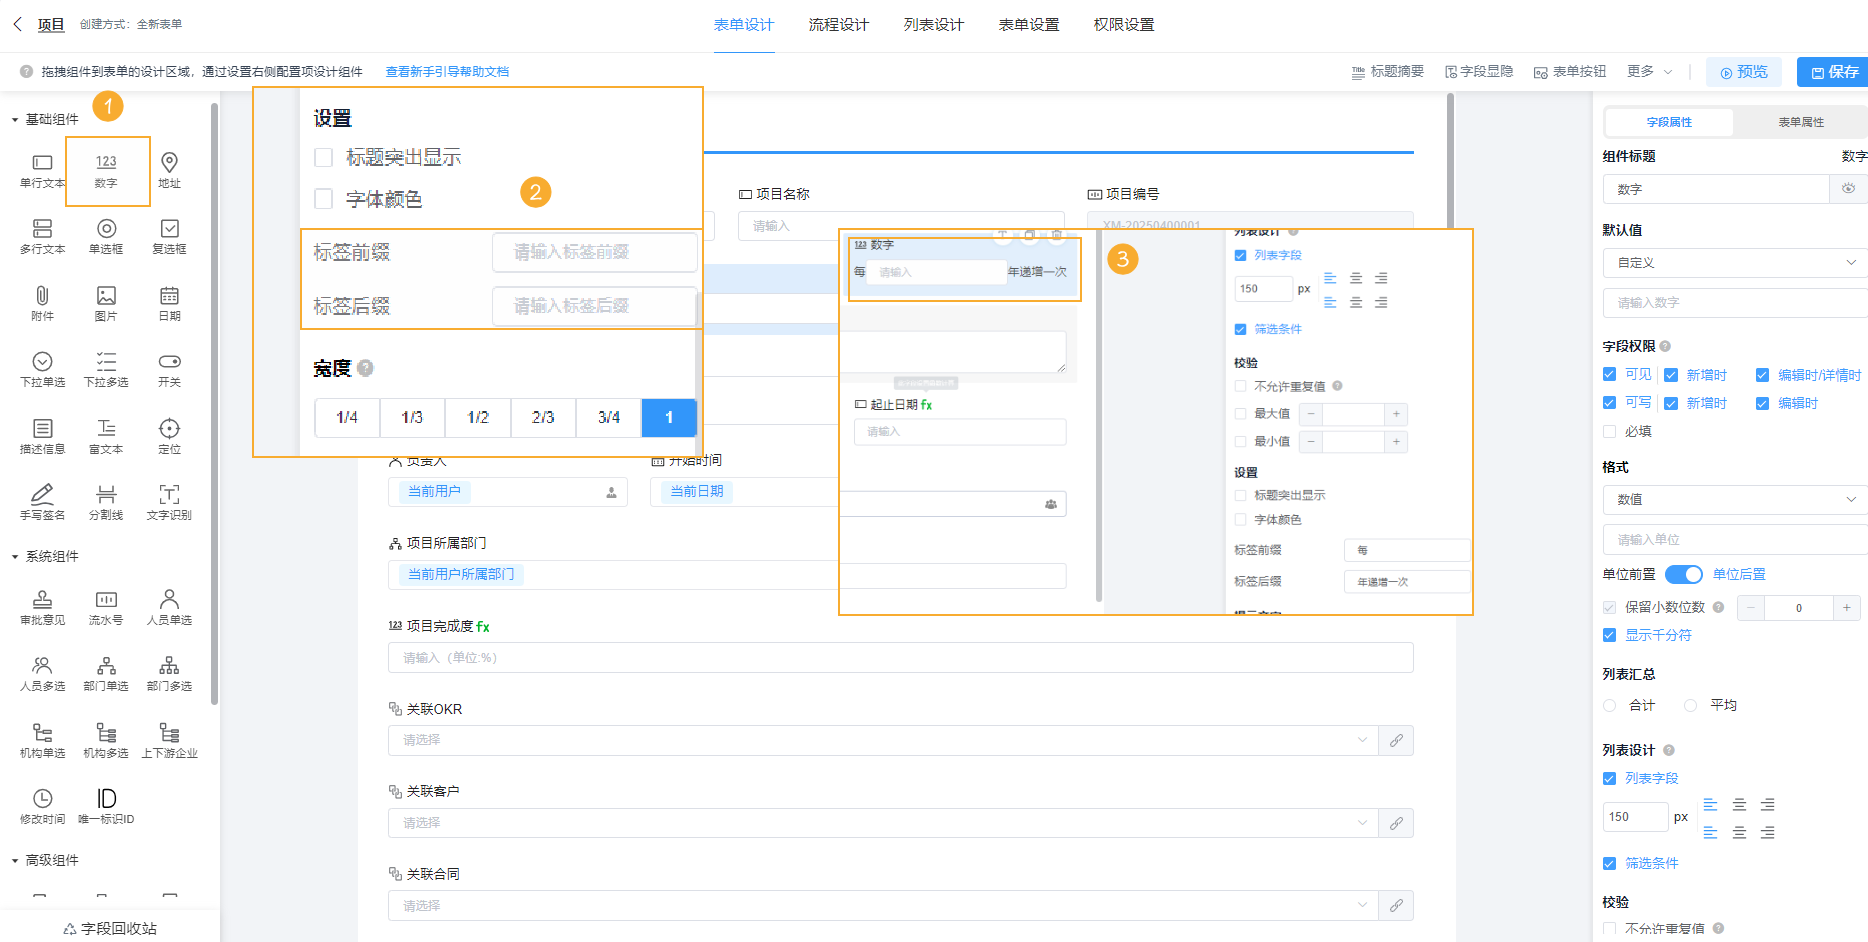Open the 默认值 dropdown showing 自定义
Image resolution: width=1868 pixels, height=942 pixels.
tap(1734, 262)
